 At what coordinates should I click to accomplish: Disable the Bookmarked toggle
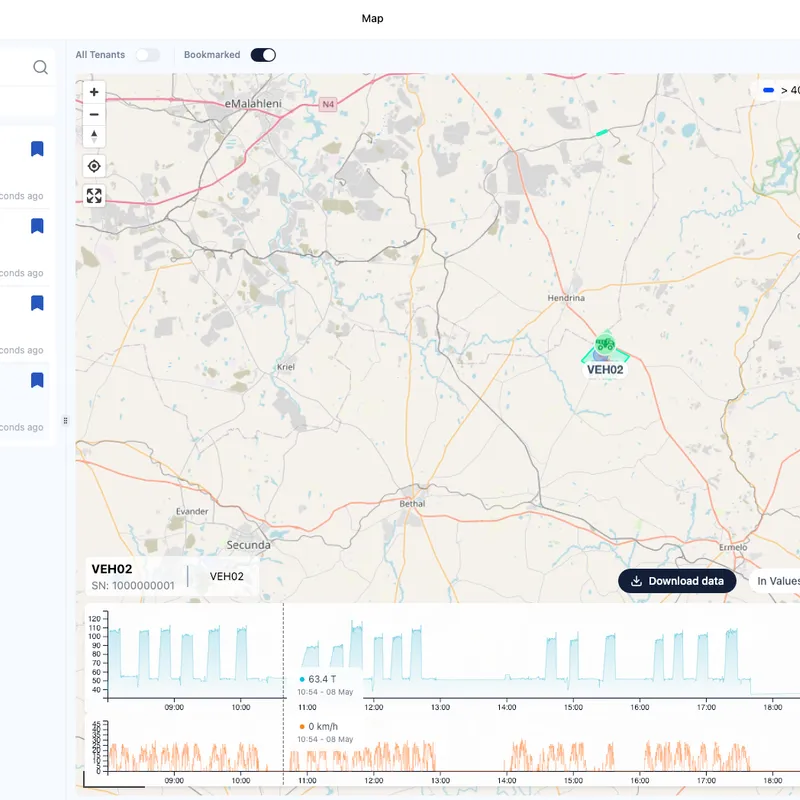[262, 55]
